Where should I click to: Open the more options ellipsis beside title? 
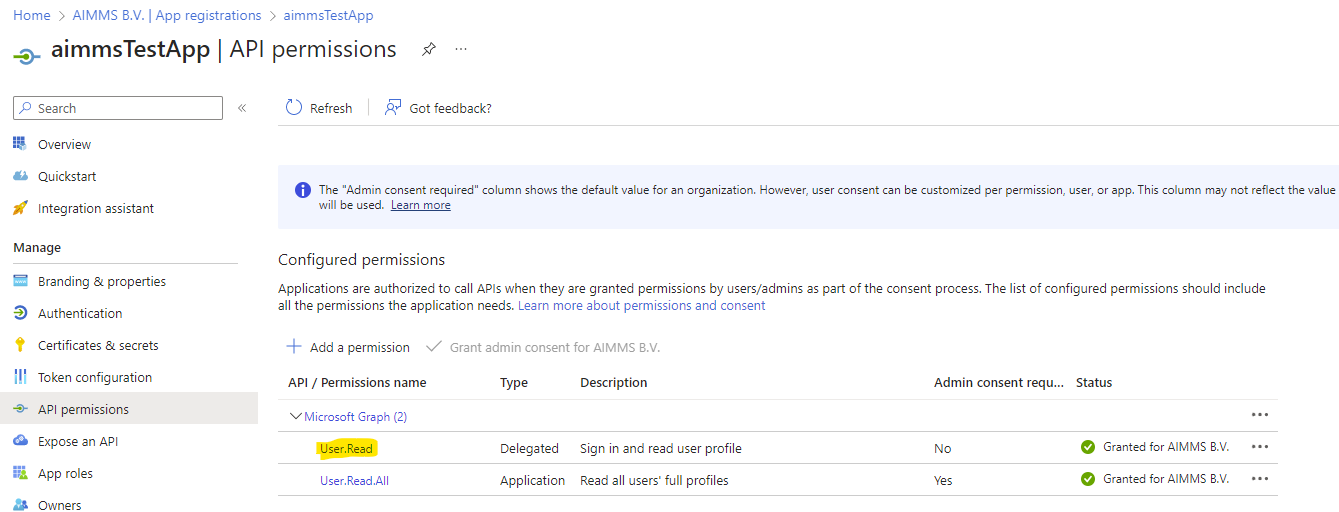460,49
